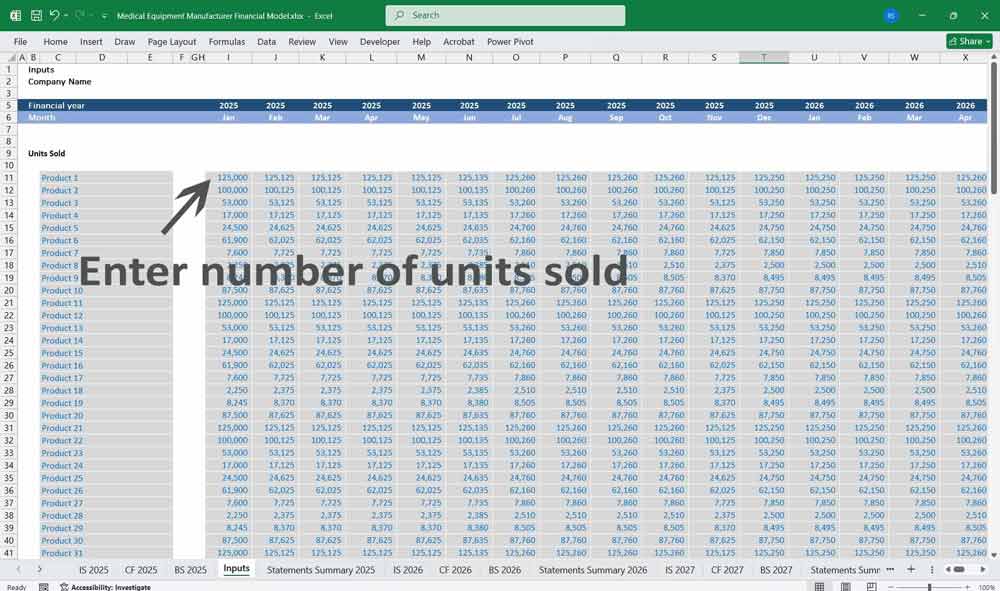Click the Redo arrow icon
Image resolution: width=1000 pixels, height=591 pixels.
point(80,16)
